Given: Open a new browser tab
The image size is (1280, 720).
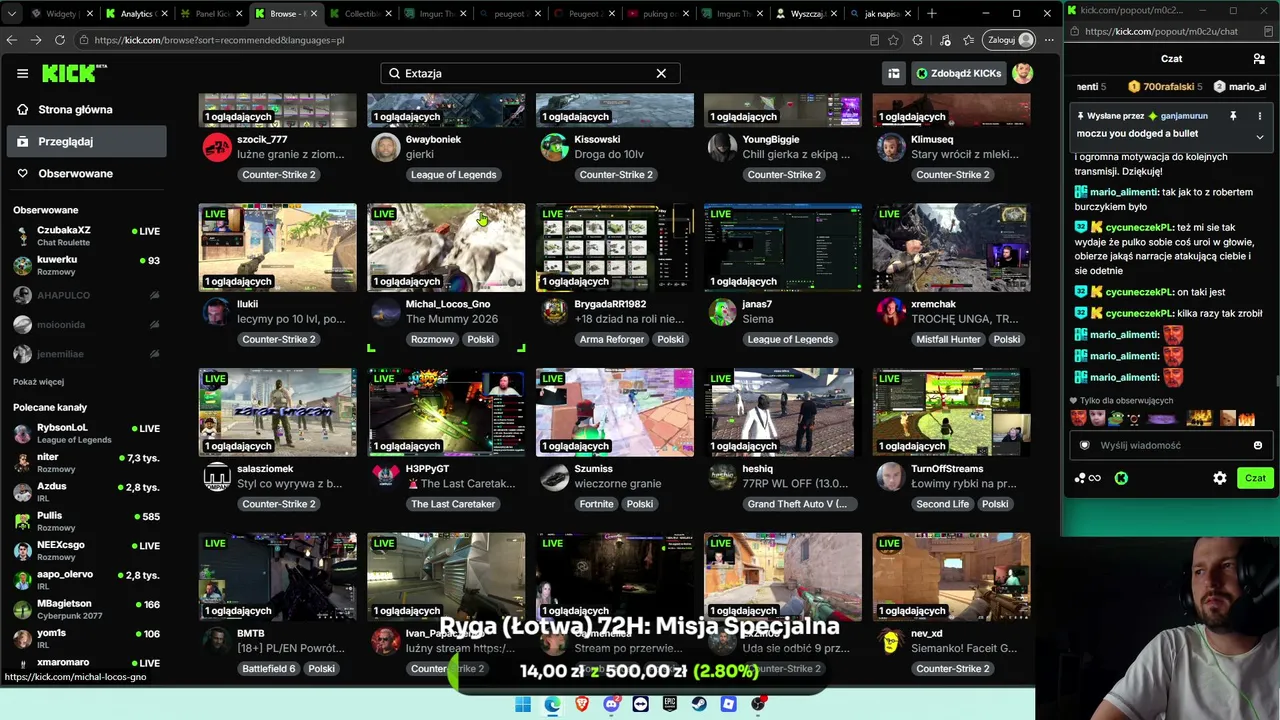Looking at the screenshot, I should [x=932, y=14].
